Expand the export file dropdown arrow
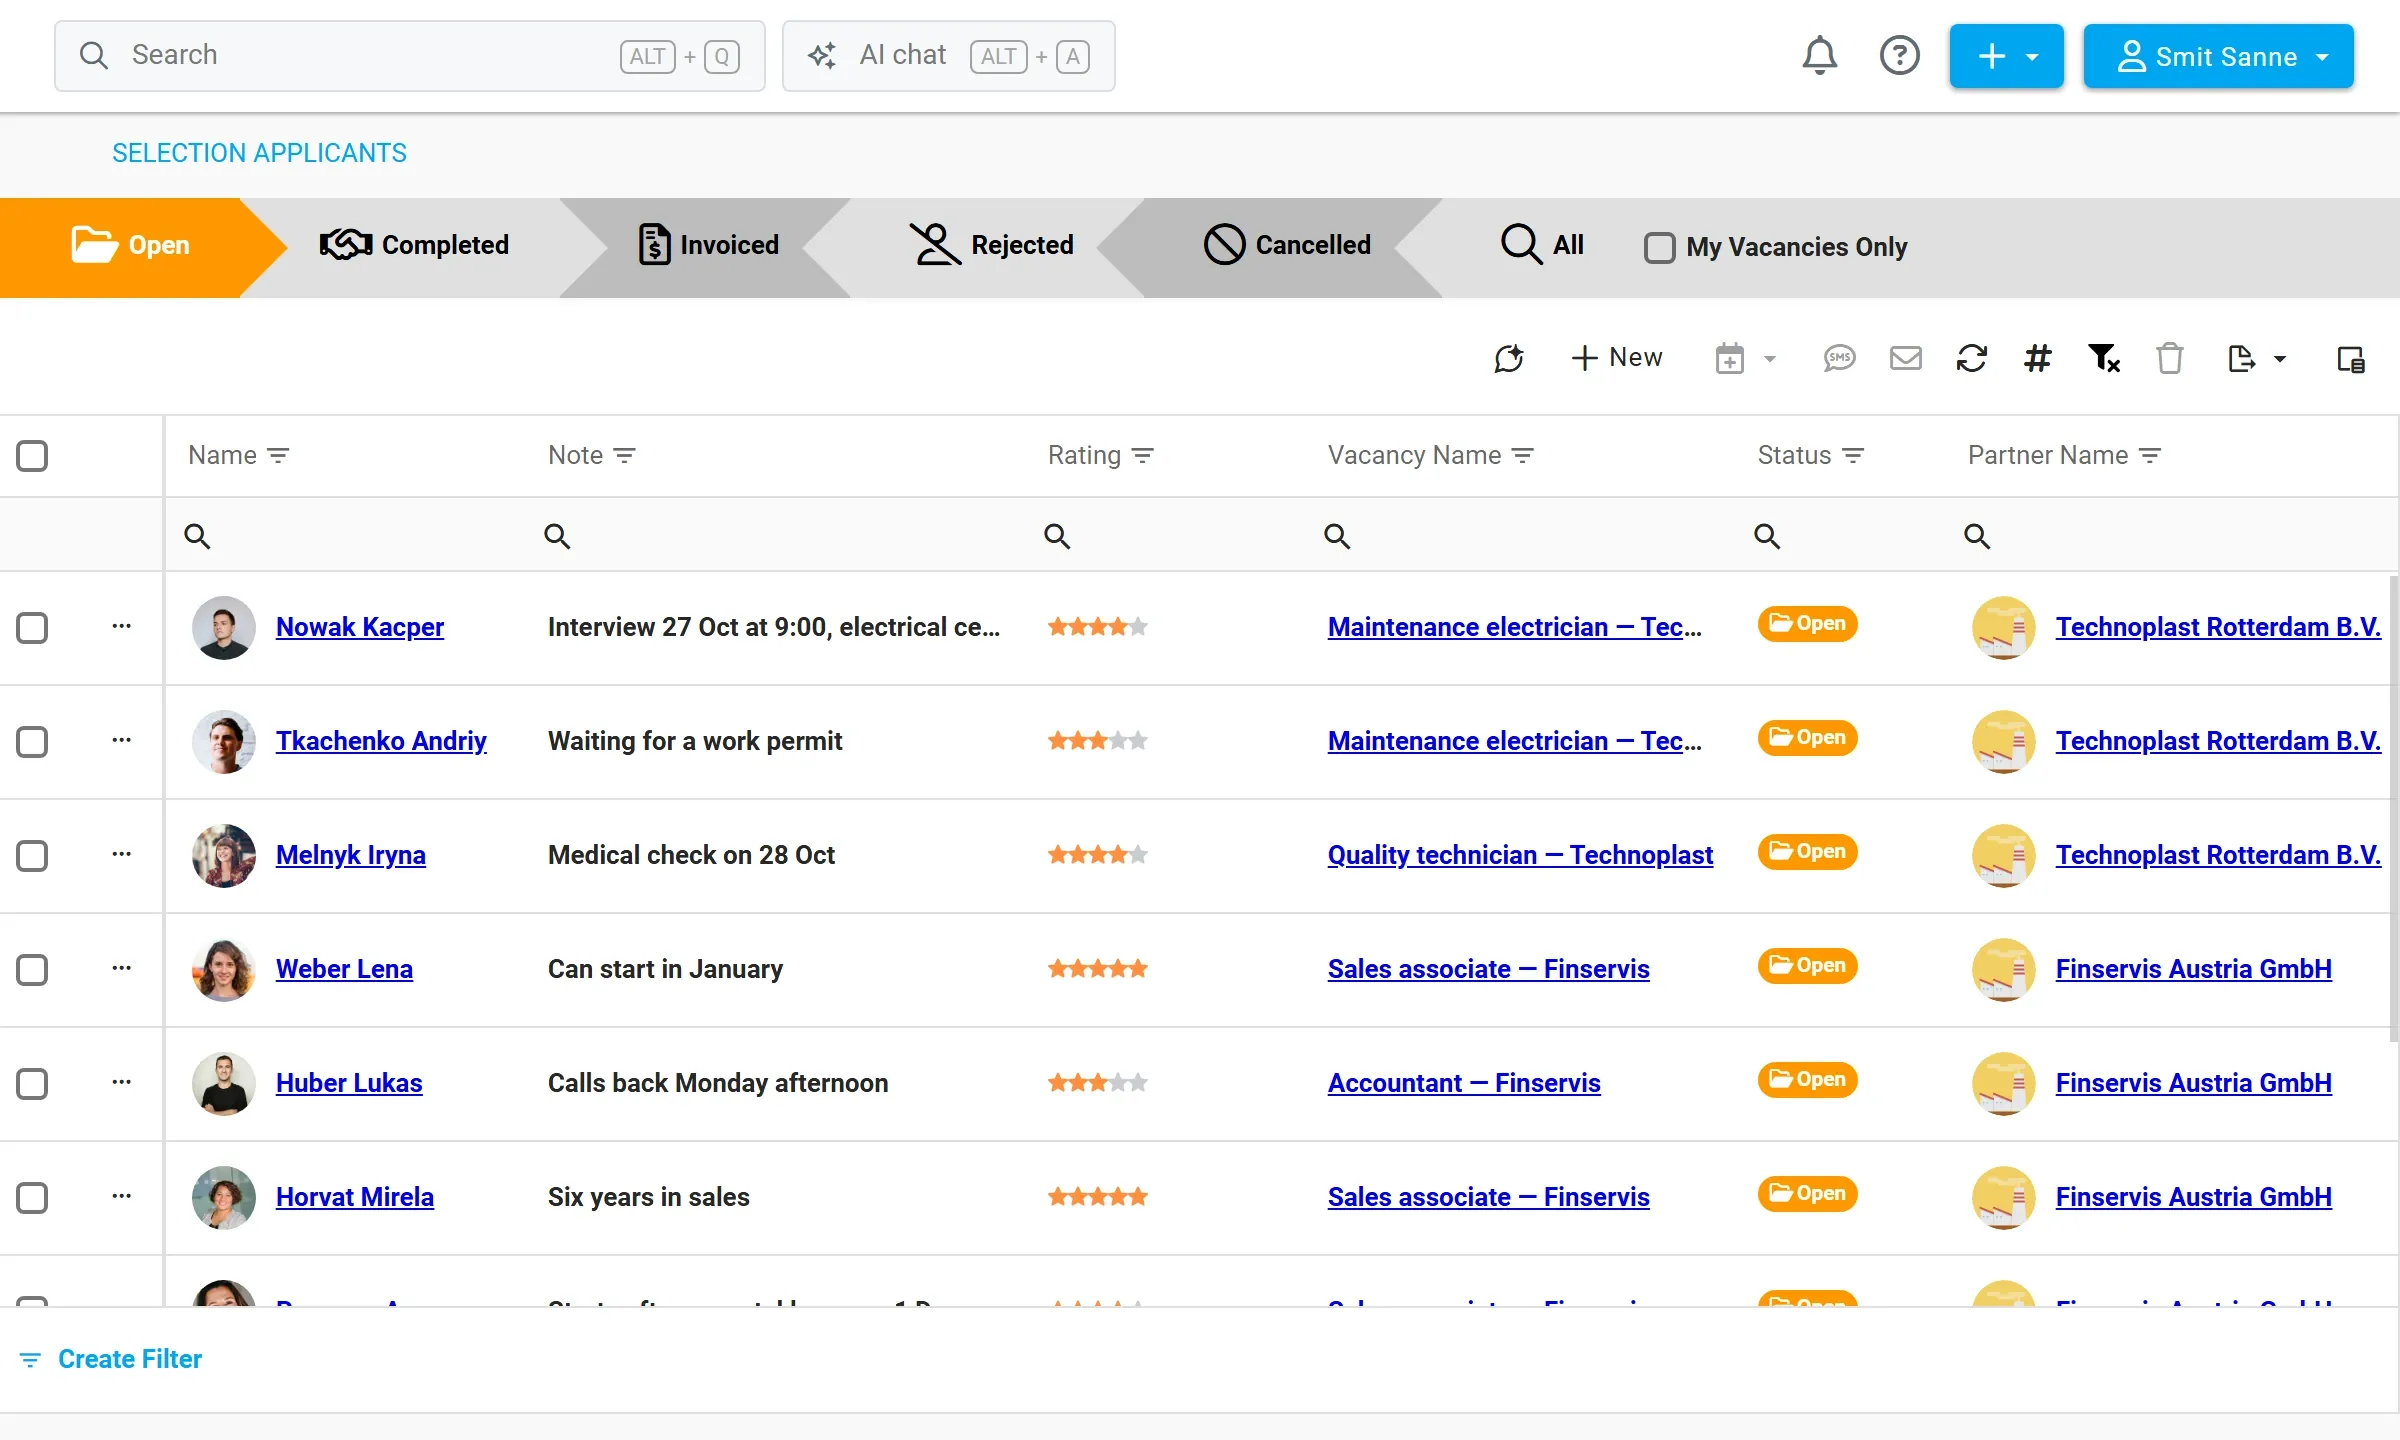The height and width of the screenshot is (1440, 2400). click(x=2280, y=359)
